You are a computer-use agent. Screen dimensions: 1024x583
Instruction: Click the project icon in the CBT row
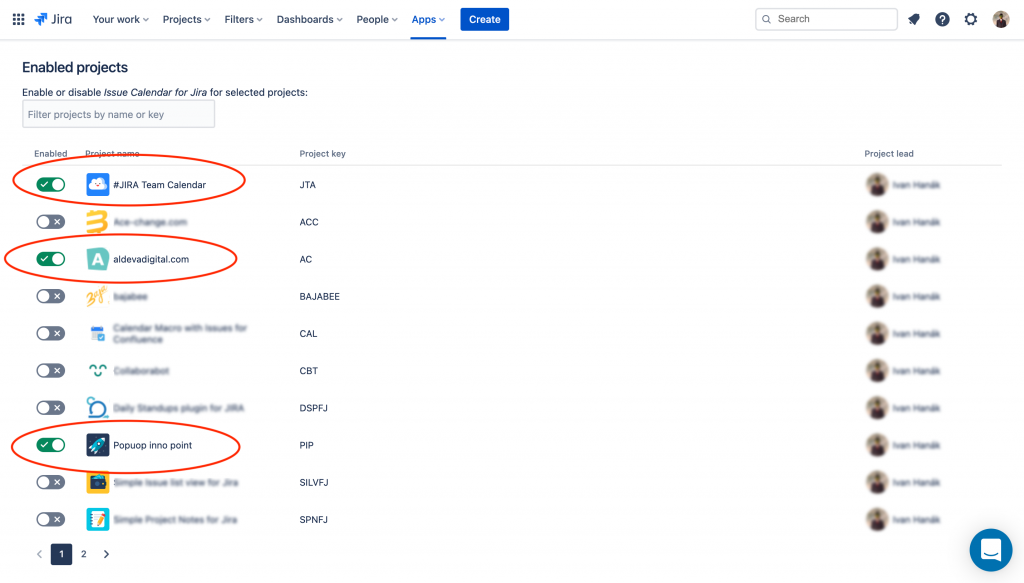[97, 371]
